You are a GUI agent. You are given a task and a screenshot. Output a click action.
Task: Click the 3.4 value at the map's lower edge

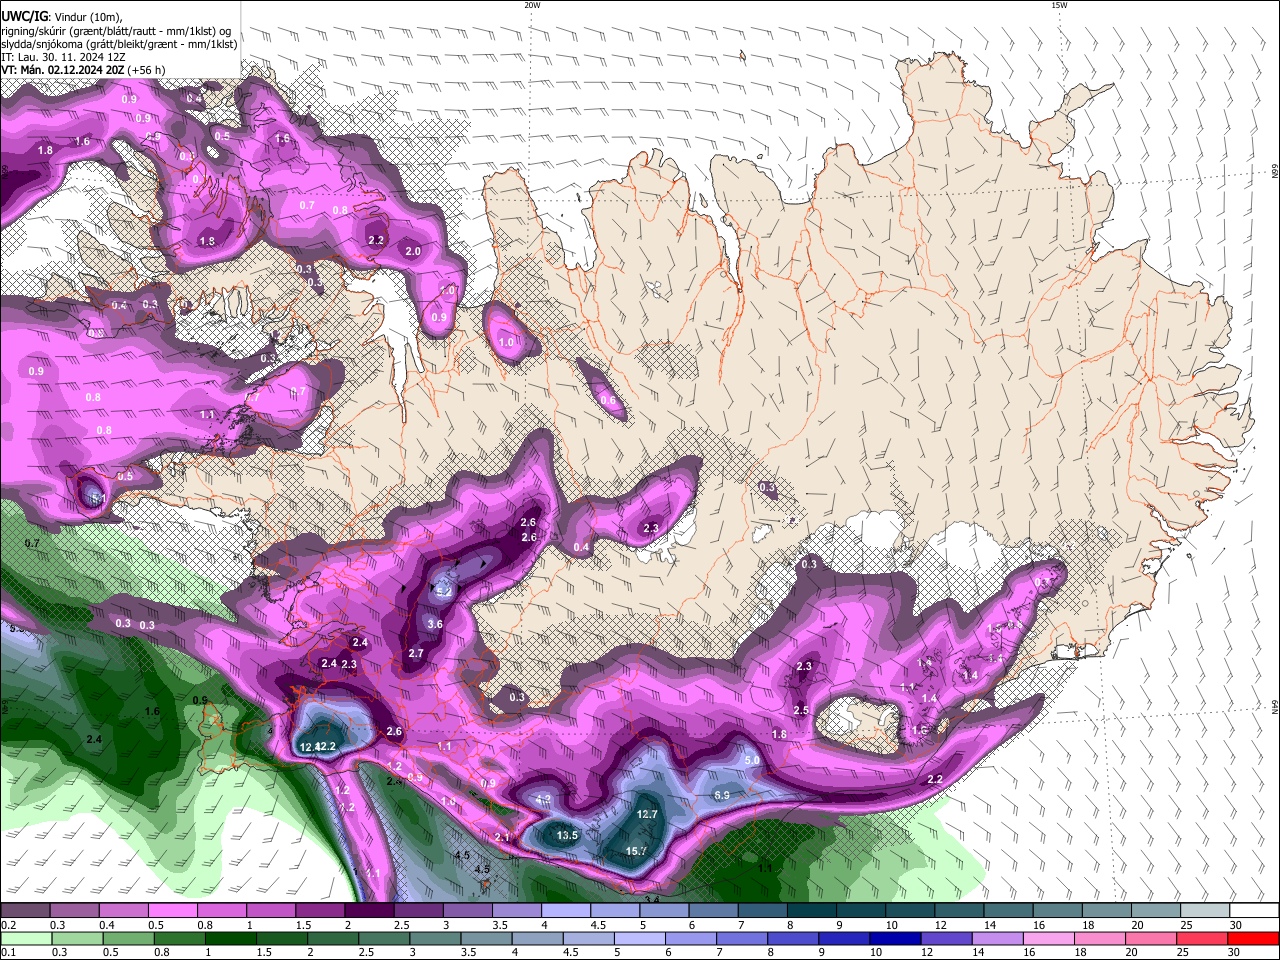[652, 900]
